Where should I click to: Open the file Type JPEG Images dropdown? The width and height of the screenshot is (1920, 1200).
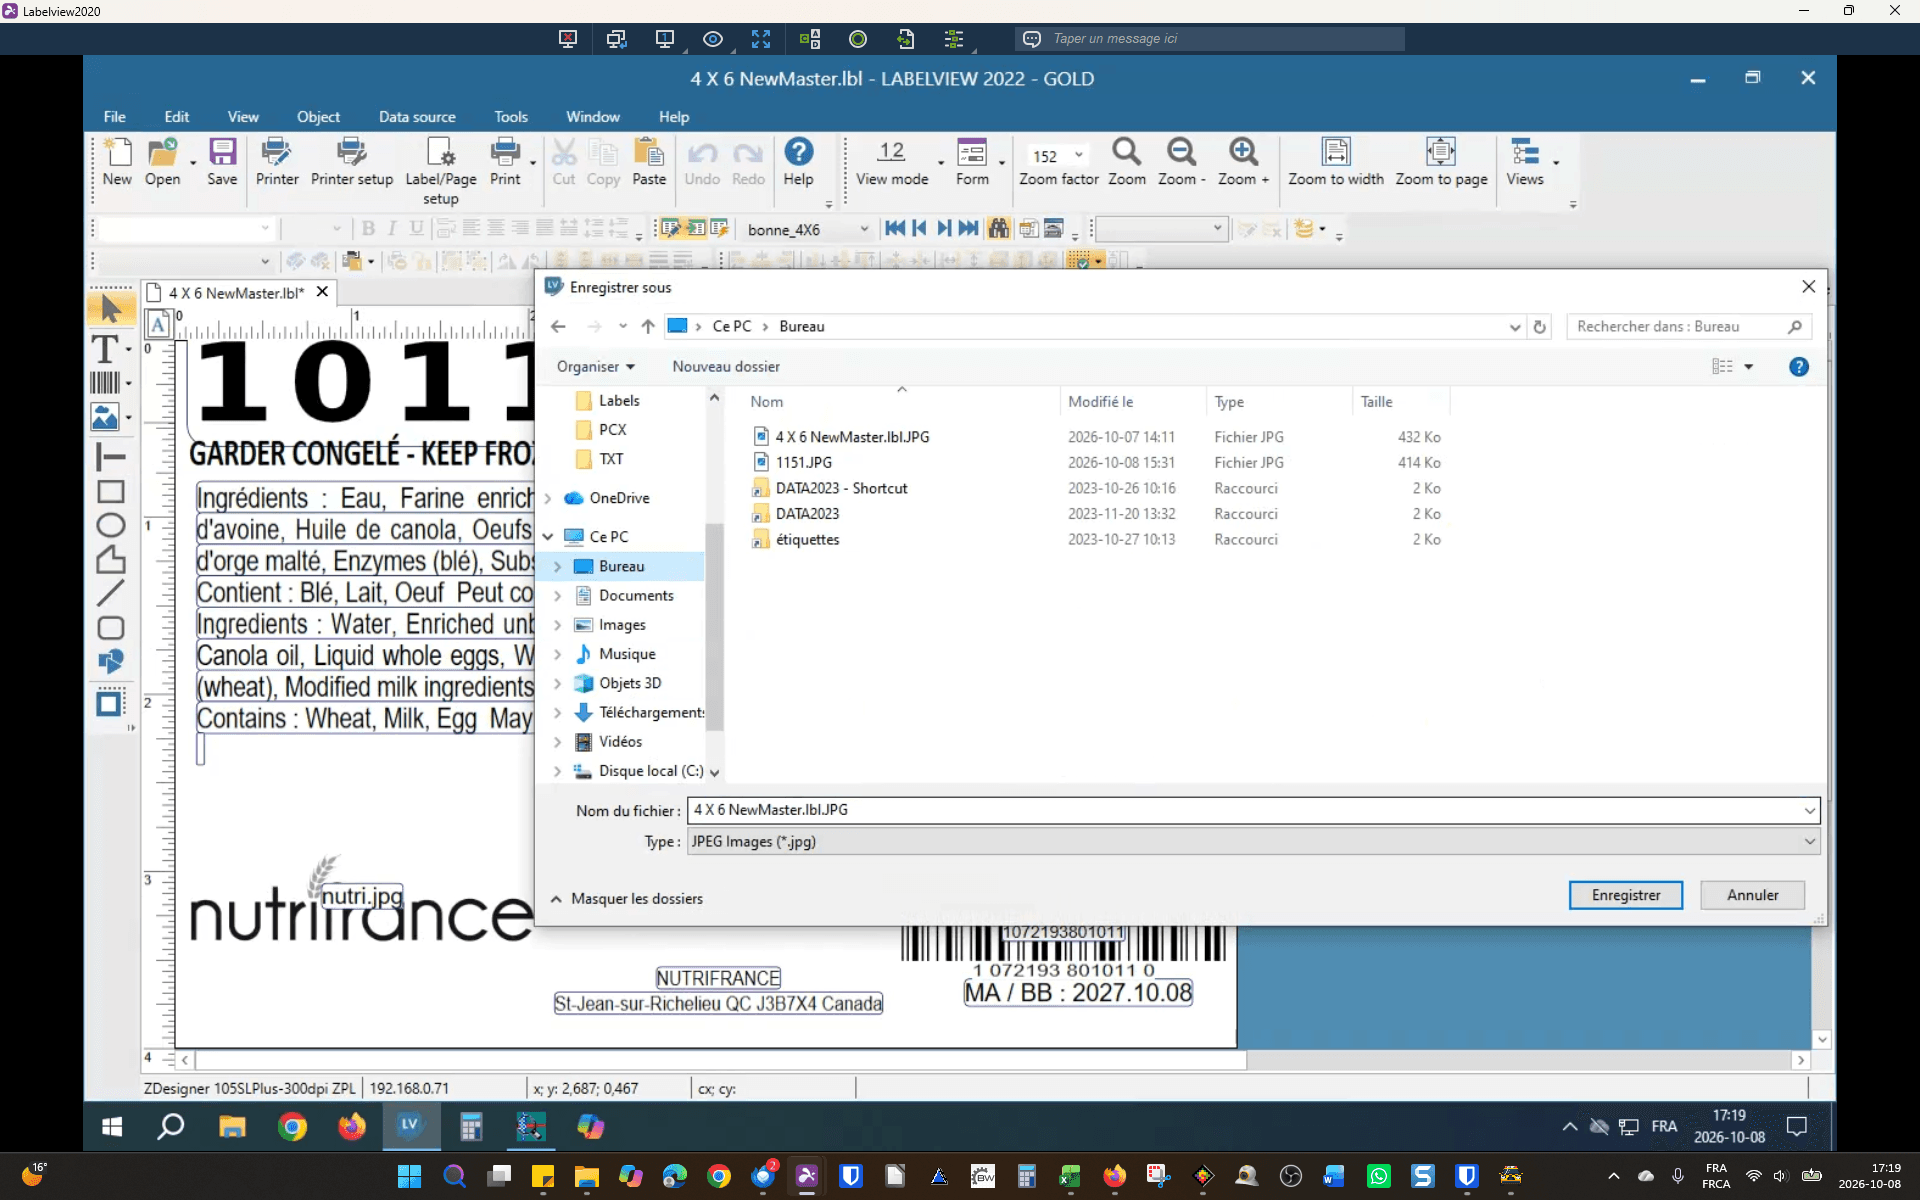pyautogui.click(x=1809, y=841)
